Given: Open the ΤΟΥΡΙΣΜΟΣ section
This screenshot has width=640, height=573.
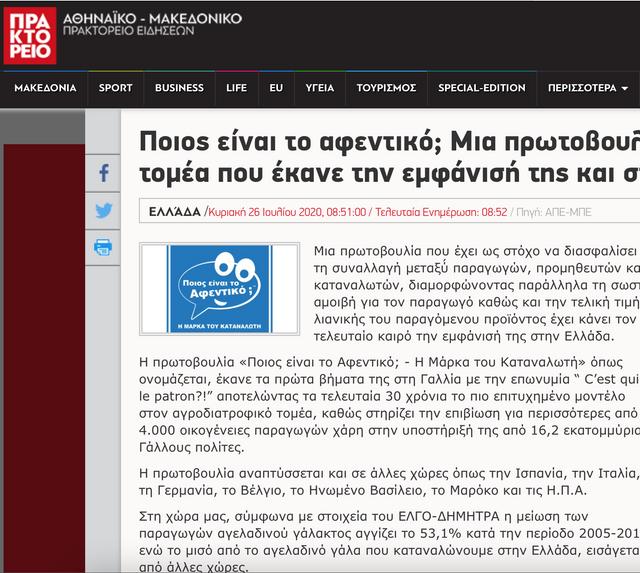Looking at the screenshot, I should click(x=386, y=88).
